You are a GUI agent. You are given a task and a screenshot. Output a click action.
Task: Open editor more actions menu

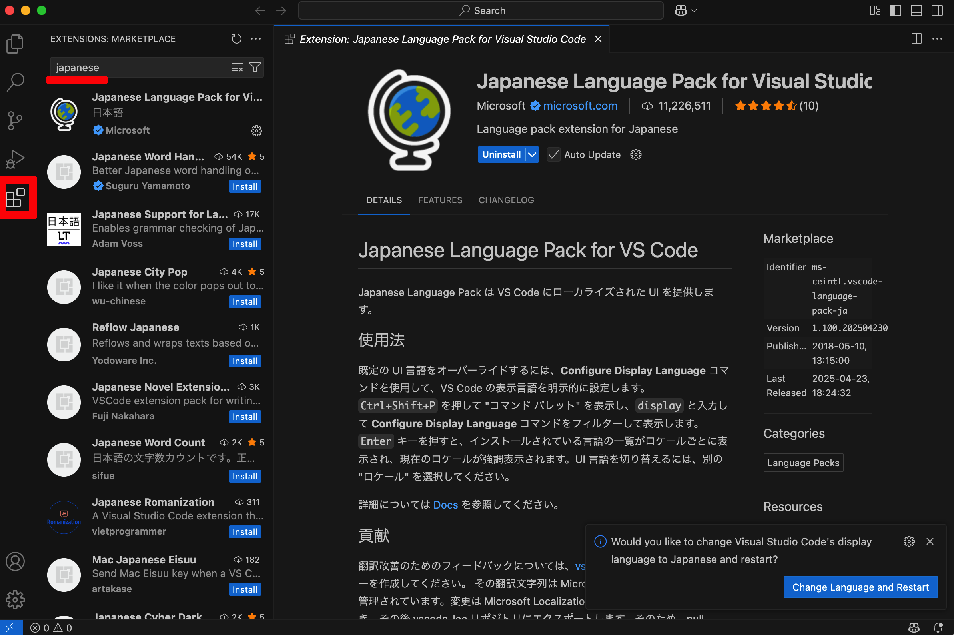(x=937, y=39)
